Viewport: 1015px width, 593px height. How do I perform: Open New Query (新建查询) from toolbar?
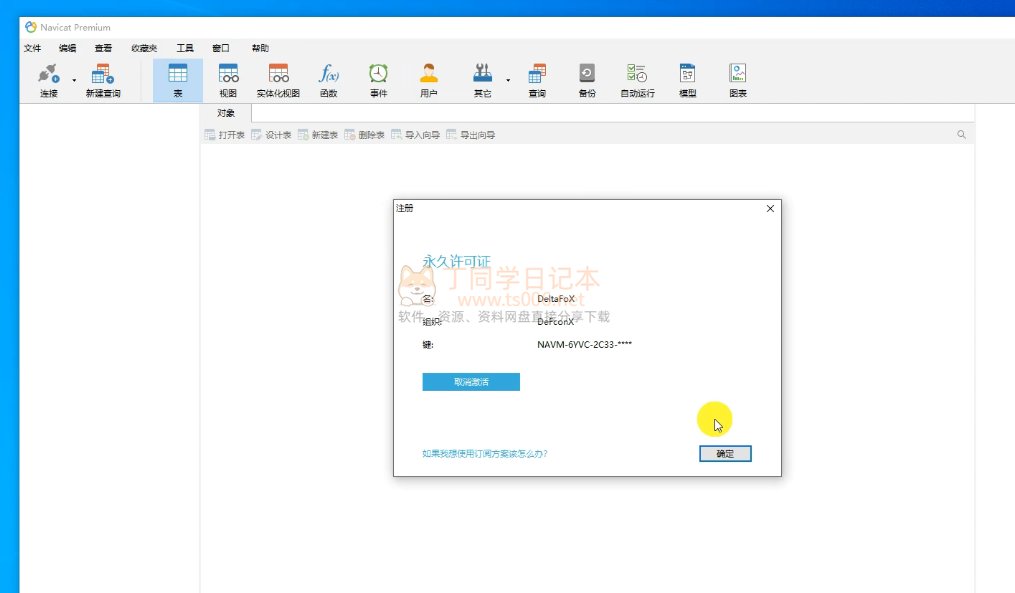click(x=102, y=79)
